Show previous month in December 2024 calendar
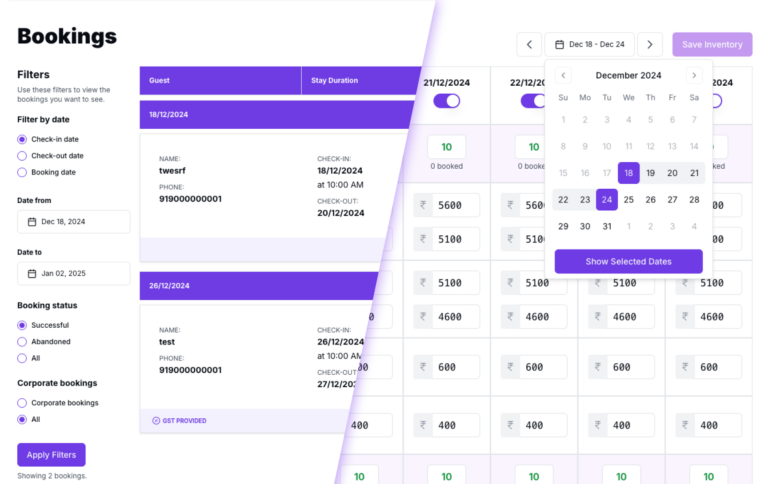 point(563,75)
